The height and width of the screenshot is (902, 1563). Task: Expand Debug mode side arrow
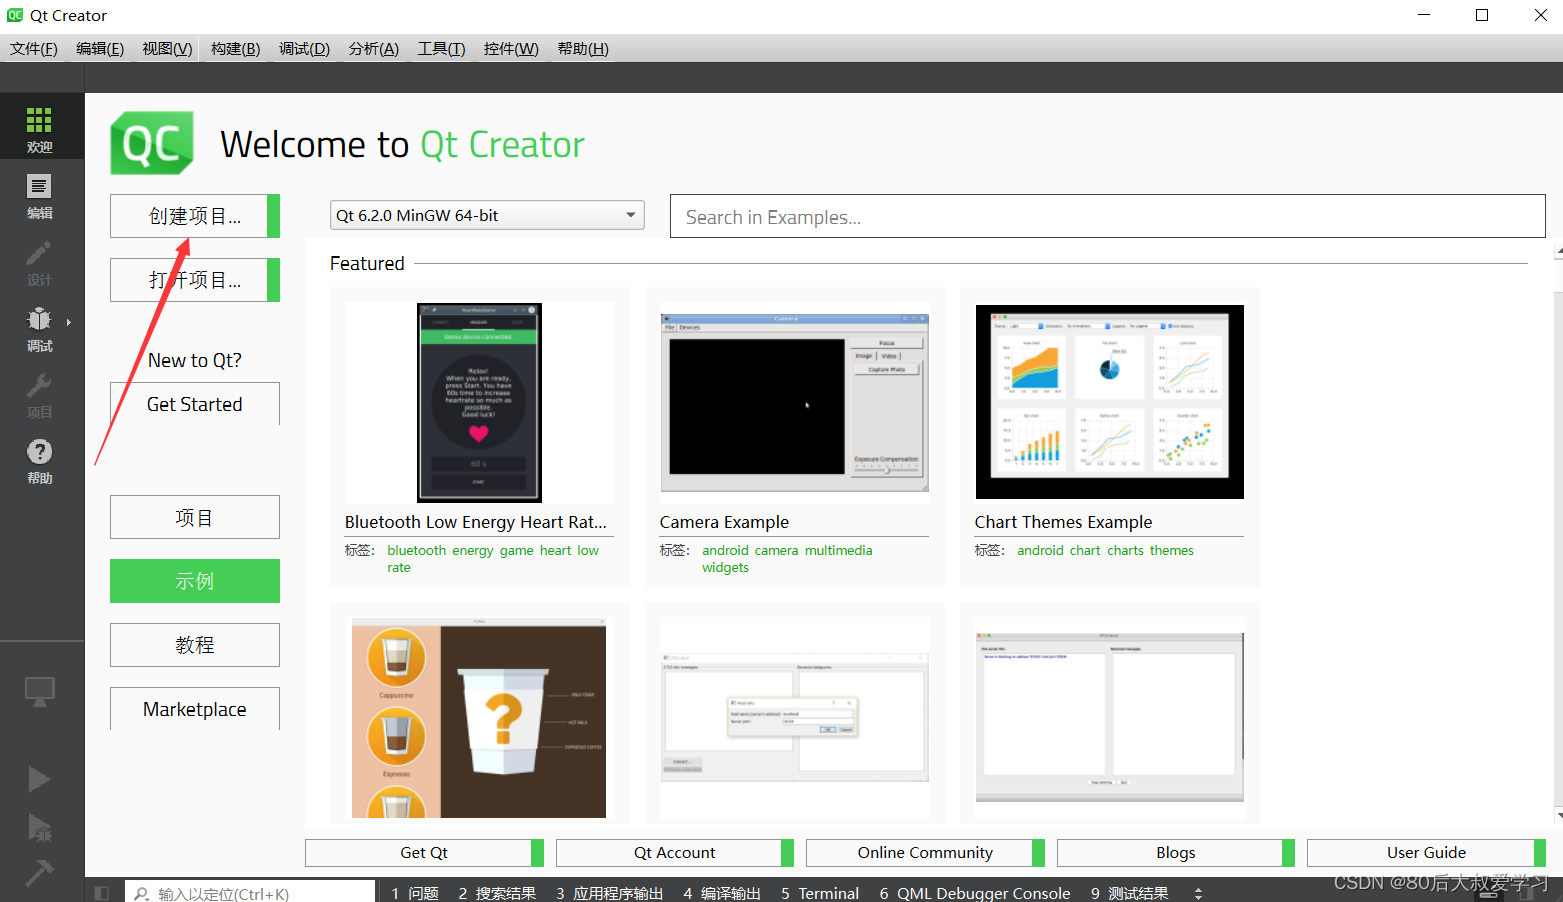pyautogui.click(x=68, y=322)
